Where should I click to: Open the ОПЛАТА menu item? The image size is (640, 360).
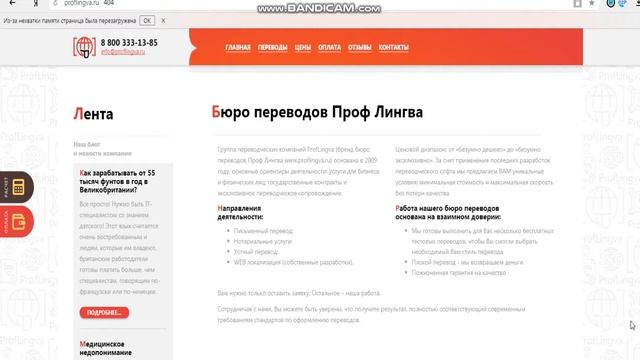coord(329,47)
